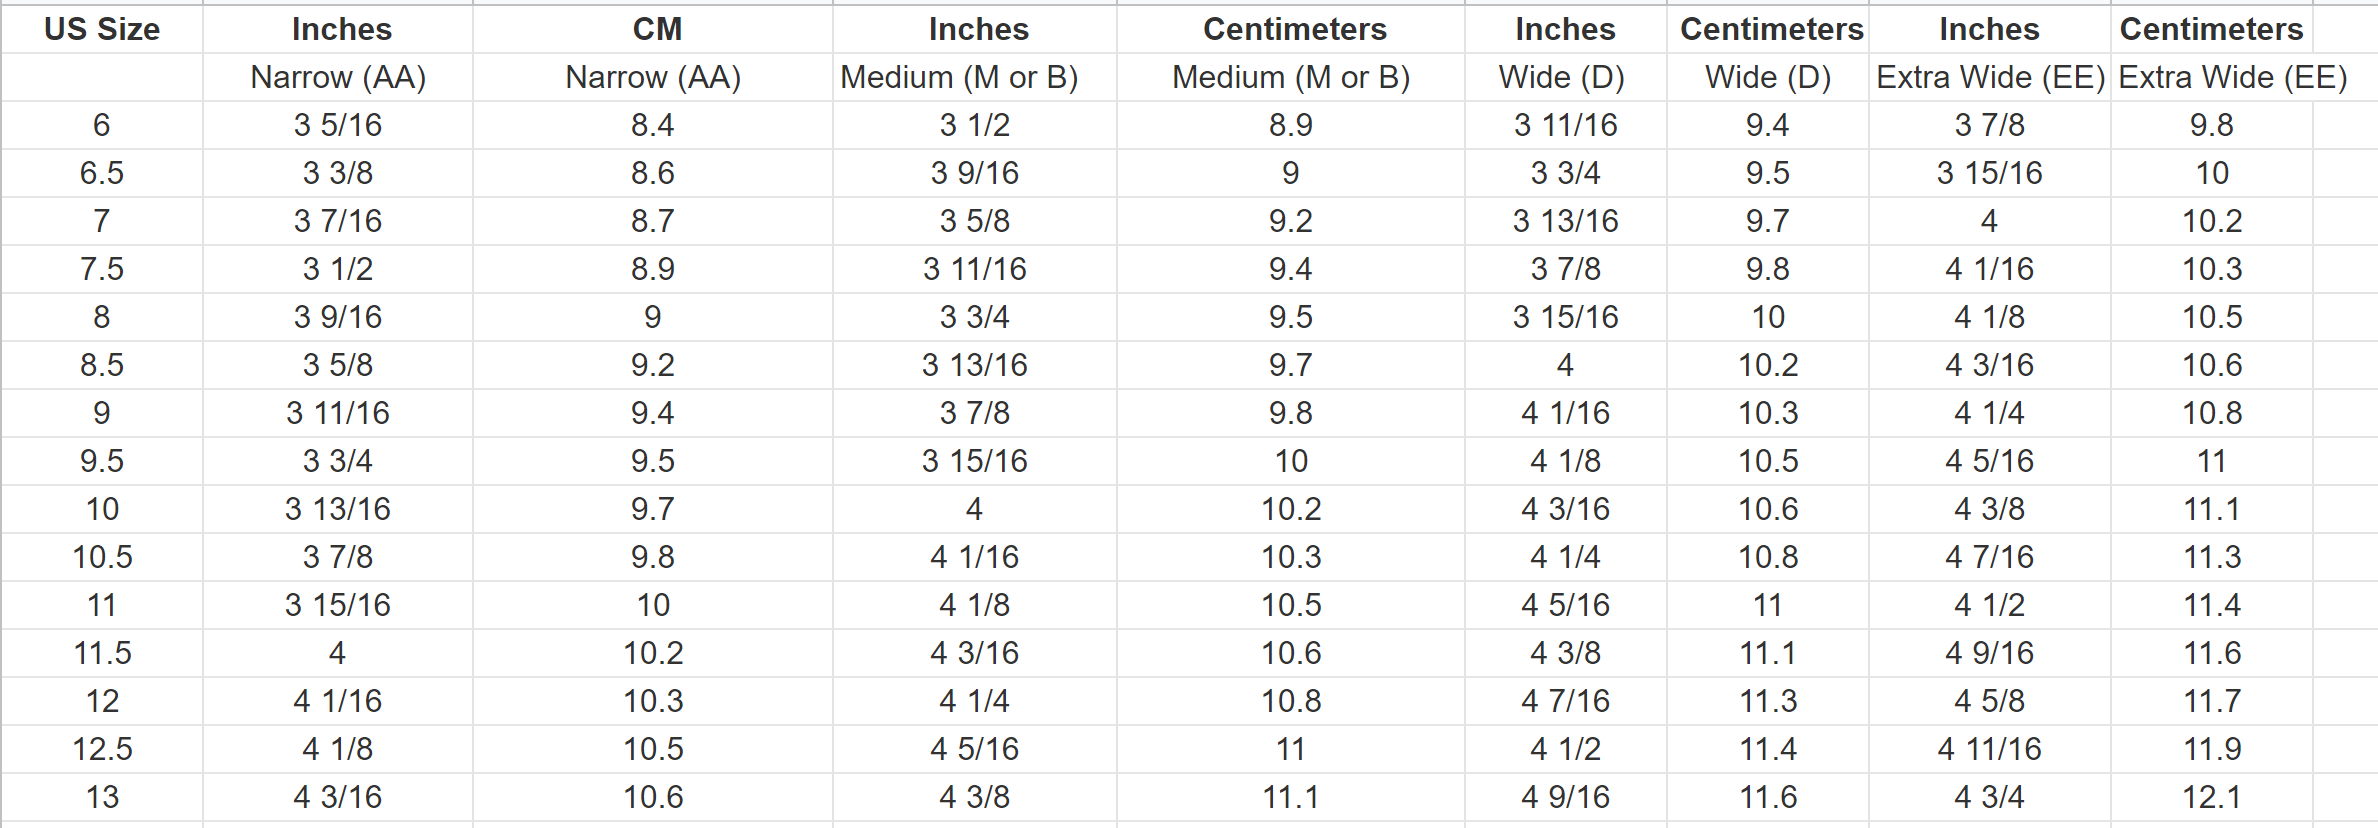Click narrow CM value 8.4

pyautogui.click(x=653, y=125)
